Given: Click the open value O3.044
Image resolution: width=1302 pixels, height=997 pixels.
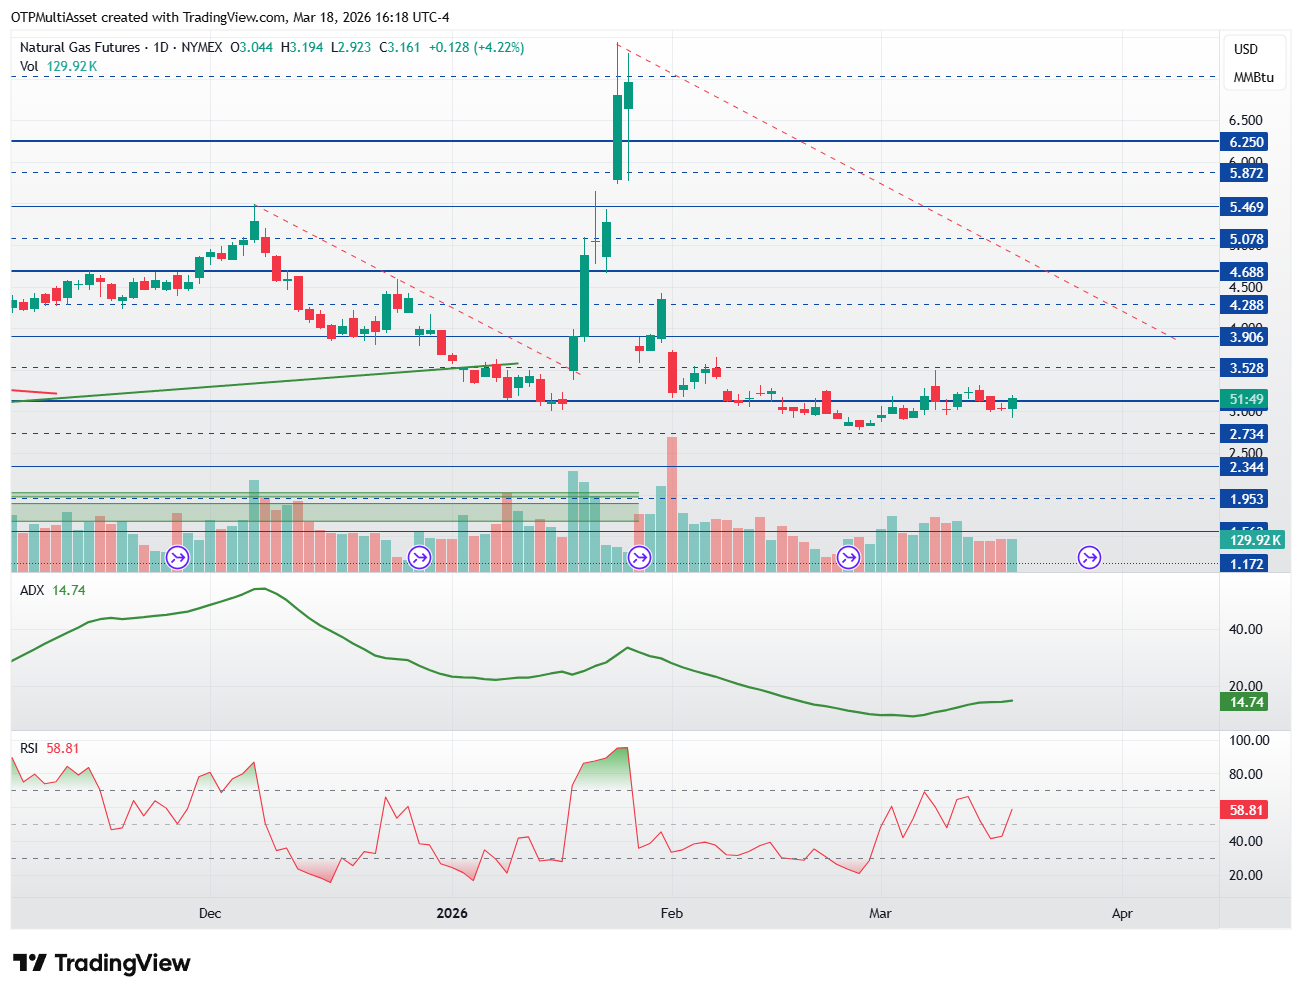Looking at the screenshot, I should click(252, 47).
